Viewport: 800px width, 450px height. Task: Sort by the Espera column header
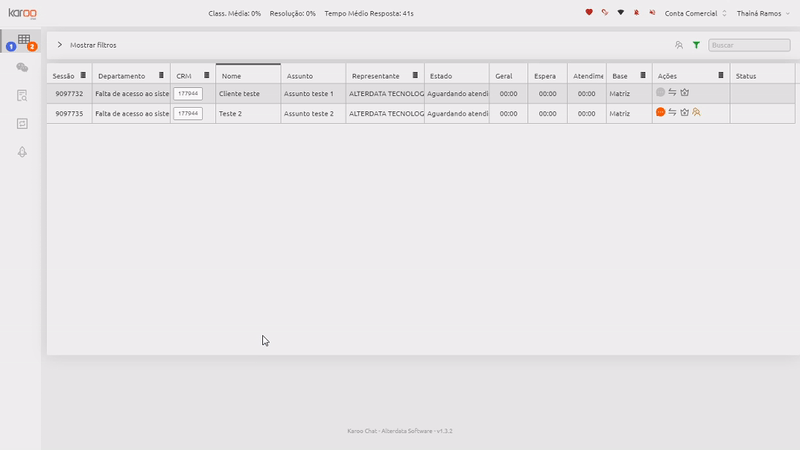[547, 76]
